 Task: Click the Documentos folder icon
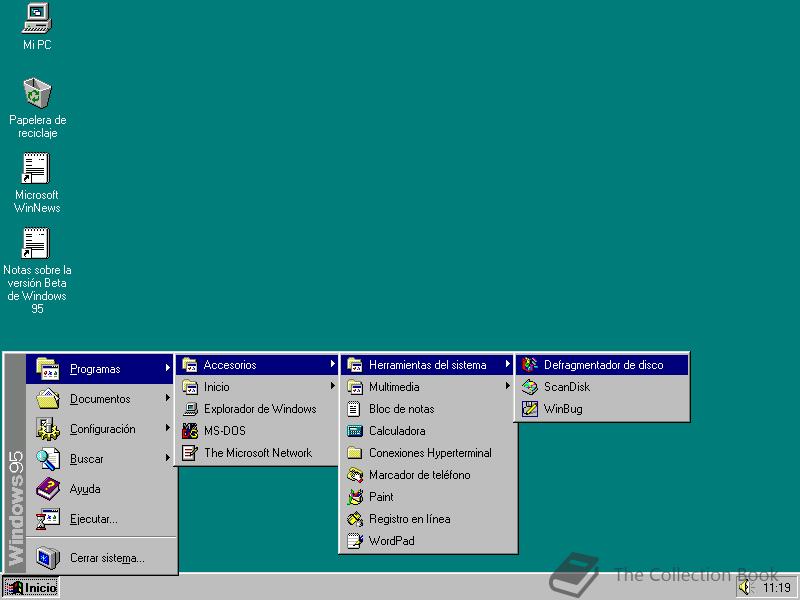tap(48, 398)
